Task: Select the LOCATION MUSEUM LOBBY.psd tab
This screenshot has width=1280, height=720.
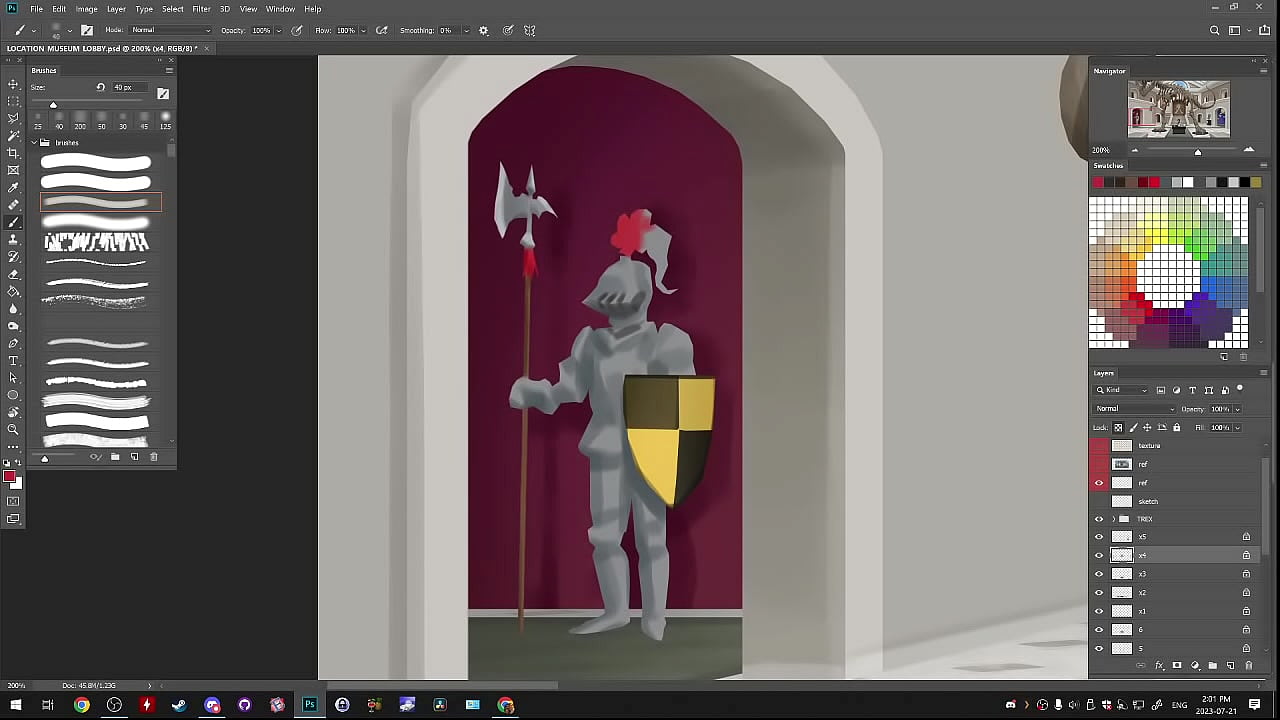Action: (x=102, y=48)
